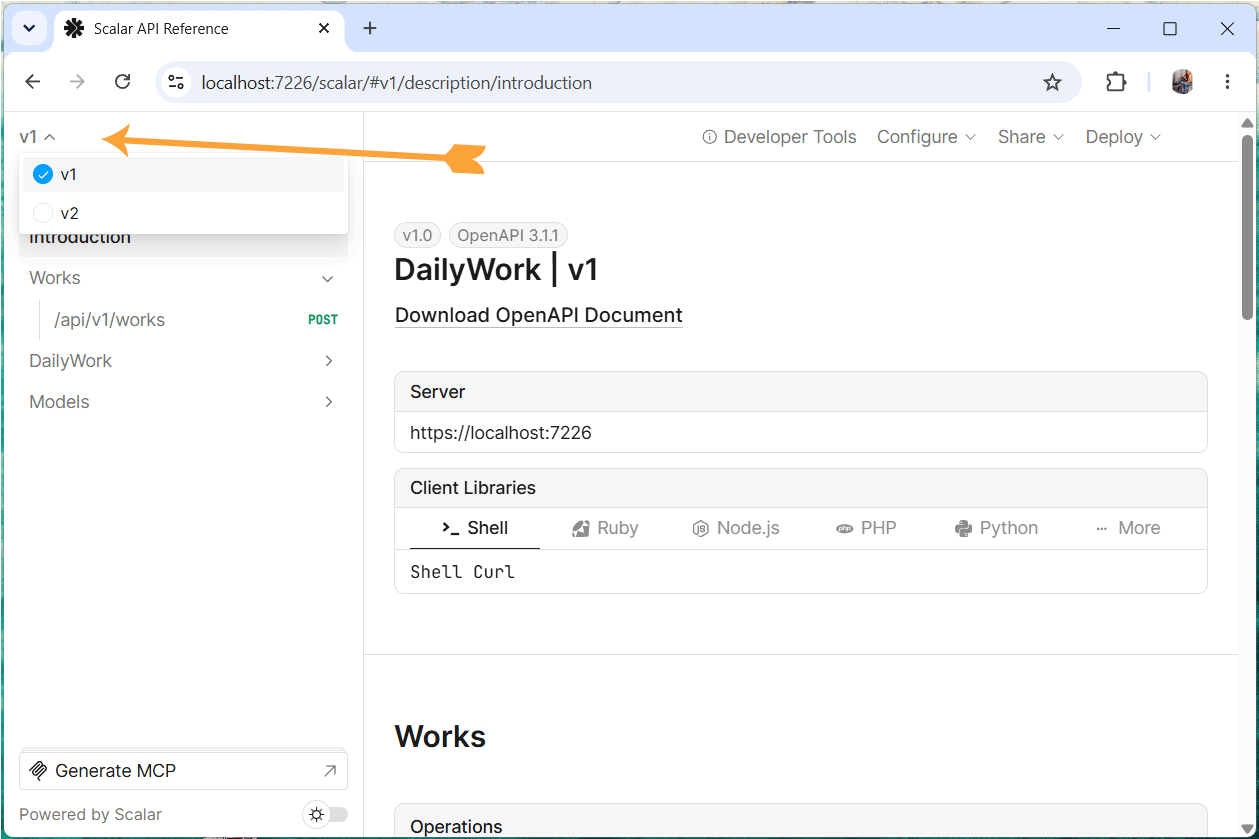Click the browser back arrow
The height and width of the screenshot is (839, 1259).
click(33, 82)
